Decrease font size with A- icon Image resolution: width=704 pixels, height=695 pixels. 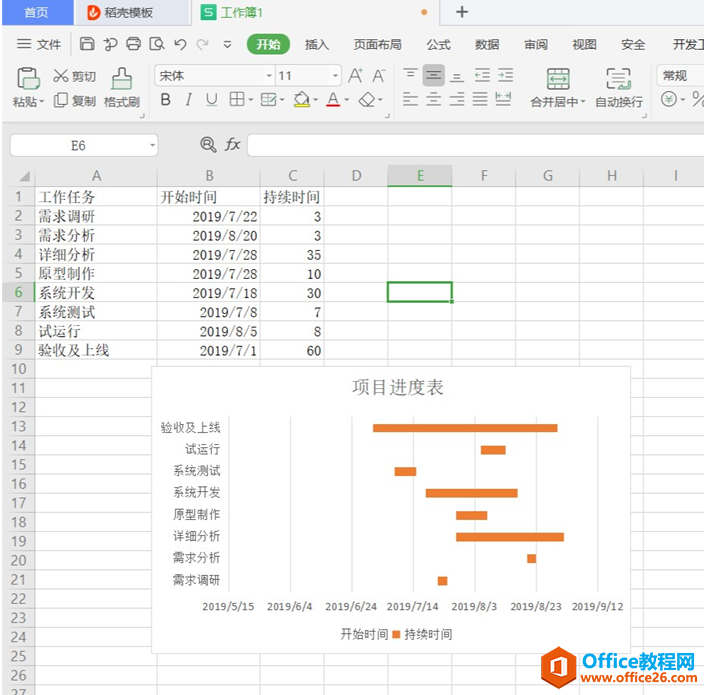click(378, 75)
